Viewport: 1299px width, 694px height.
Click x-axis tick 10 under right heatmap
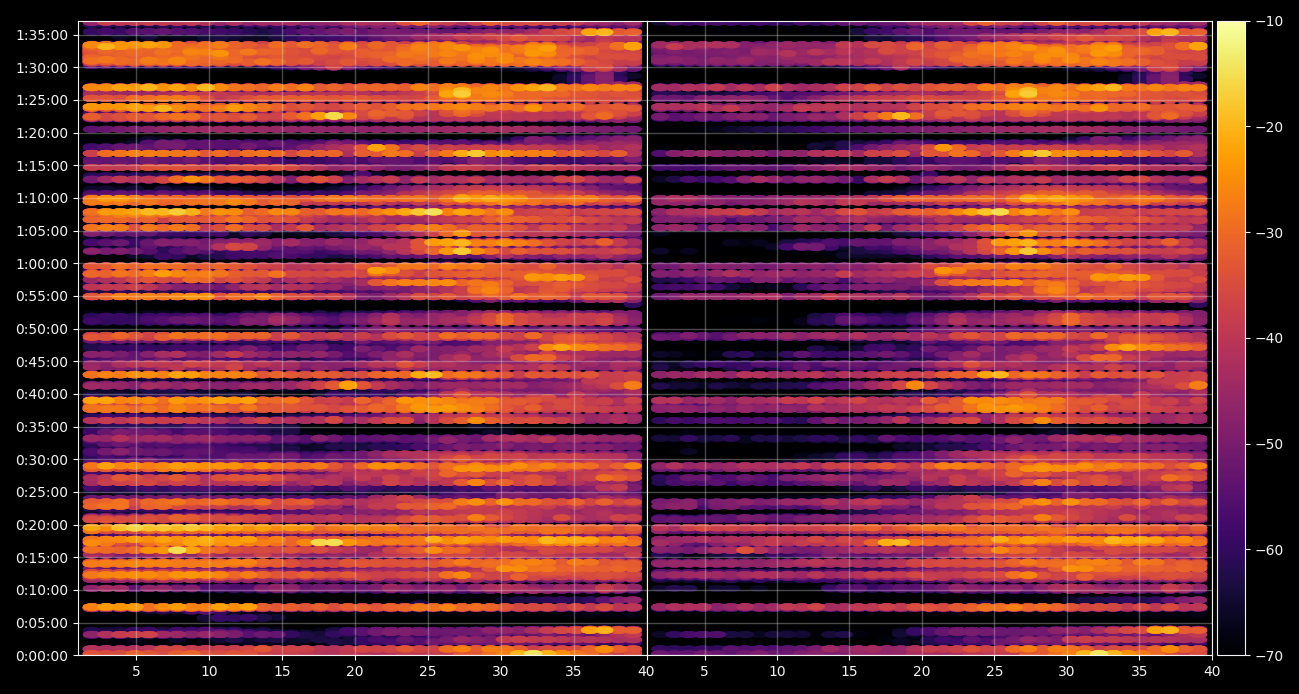777,672
